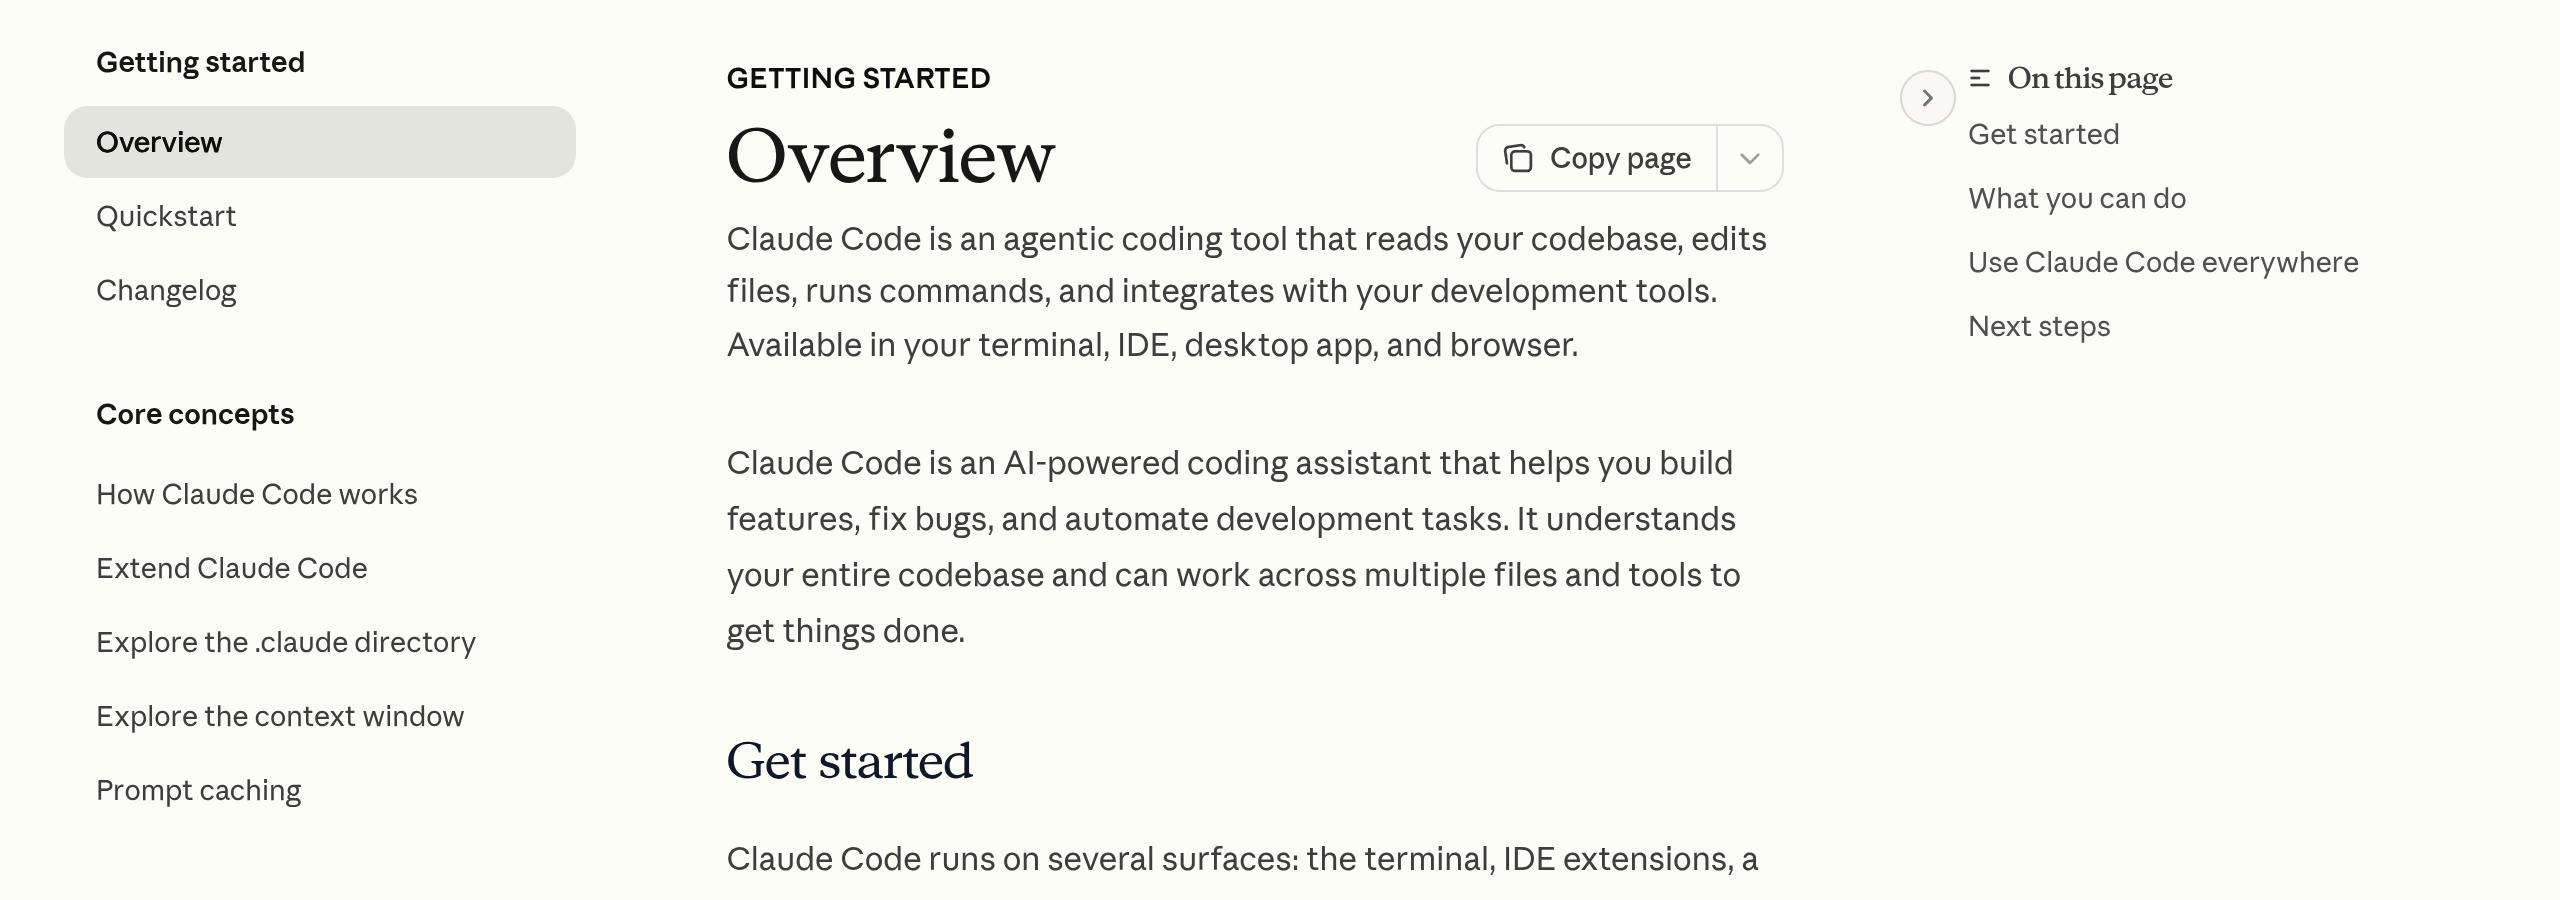2560x900 pixels.
Task: Go to the Changelog page
Action: coord(166,290)
